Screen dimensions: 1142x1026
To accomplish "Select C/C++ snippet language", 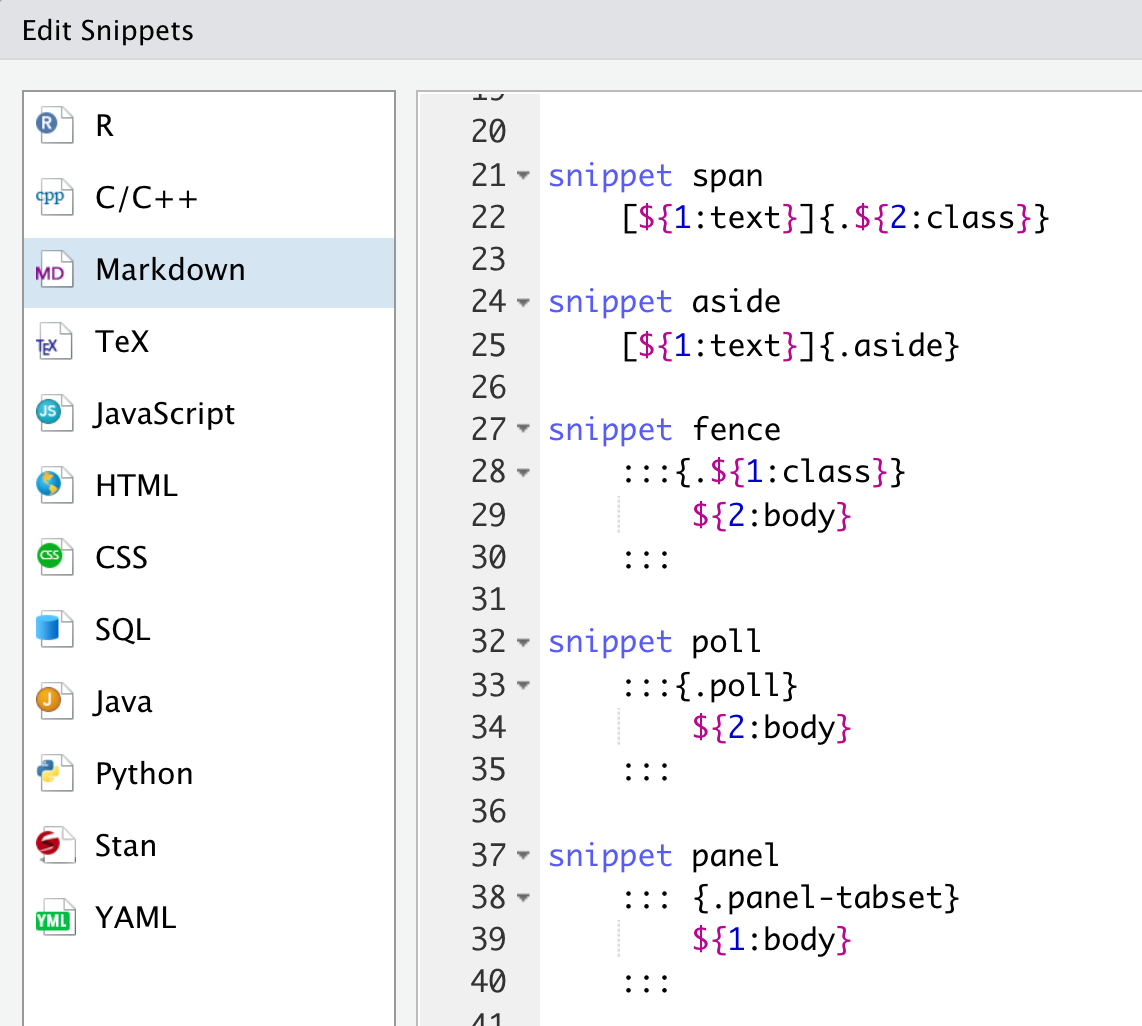I will 209,197.
